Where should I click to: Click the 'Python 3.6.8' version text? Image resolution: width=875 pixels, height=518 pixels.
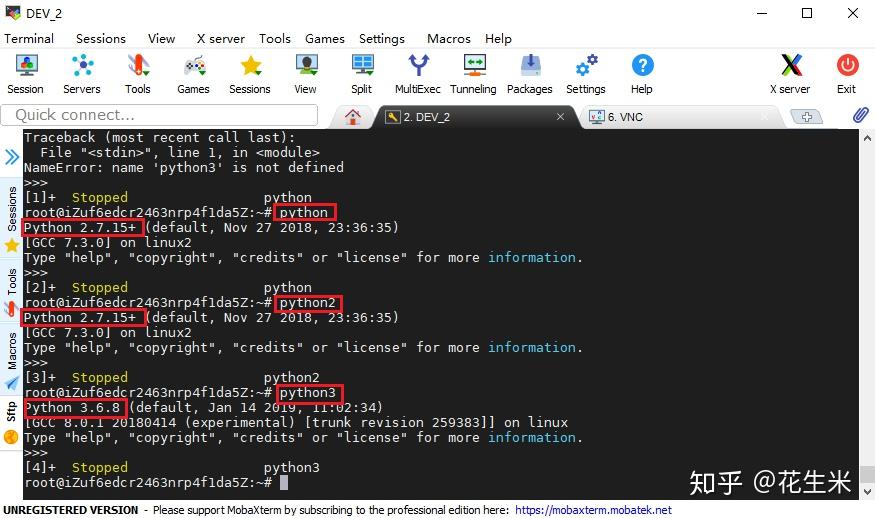[x=73, y=407]
